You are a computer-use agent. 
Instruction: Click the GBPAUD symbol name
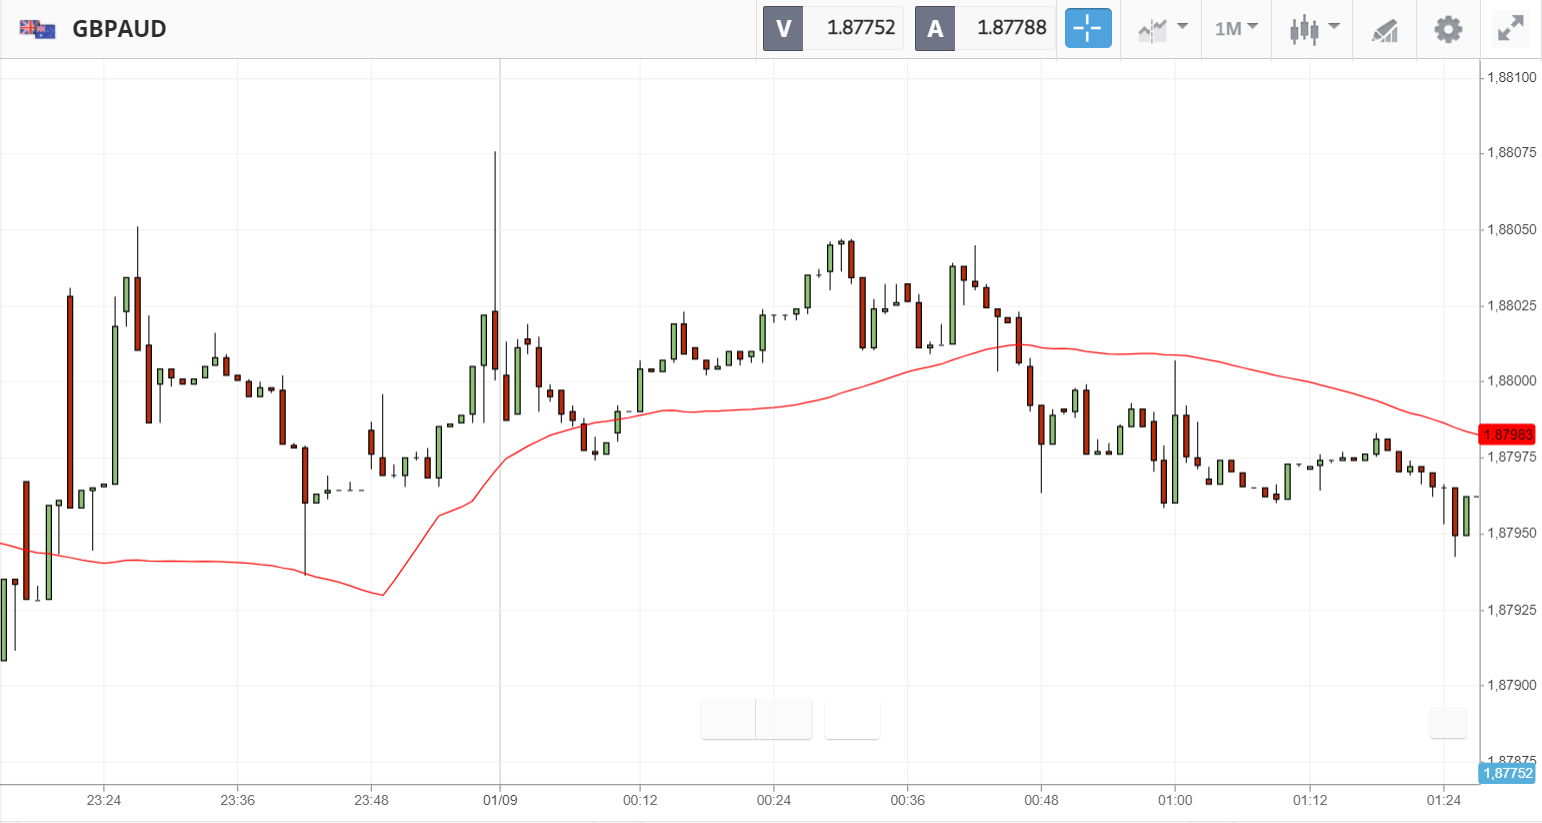(x=119, y=29)
